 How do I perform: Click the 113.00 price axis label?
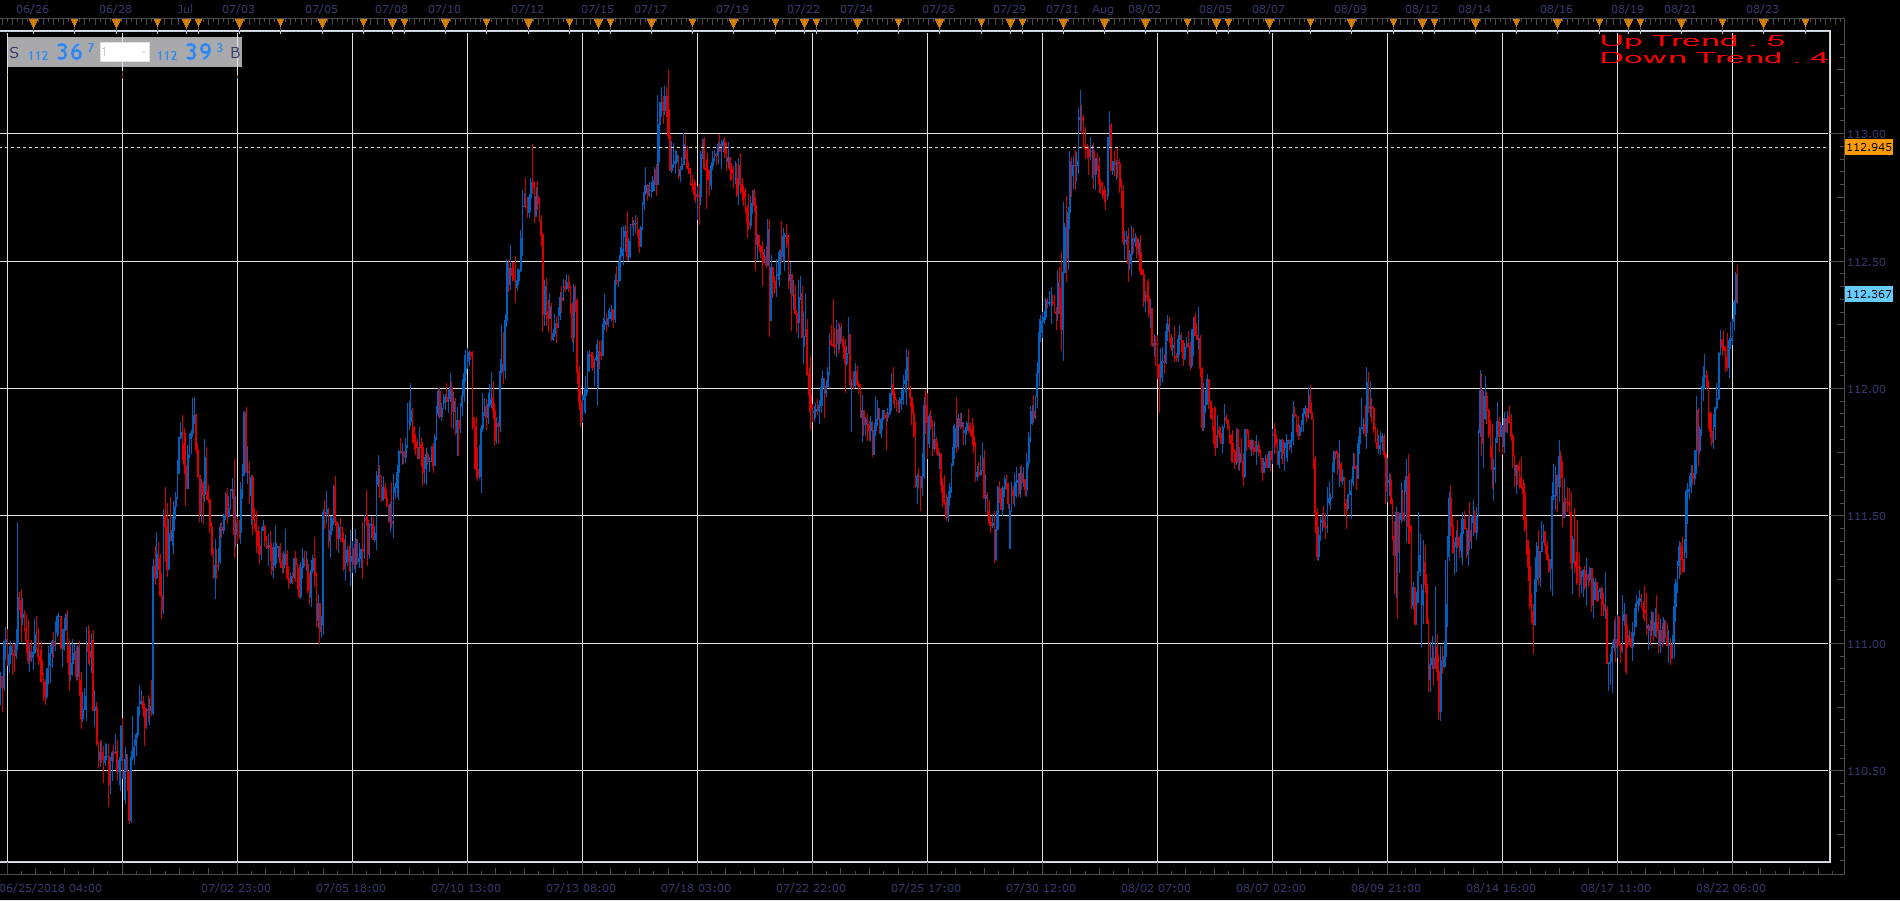pos(1866,134)
